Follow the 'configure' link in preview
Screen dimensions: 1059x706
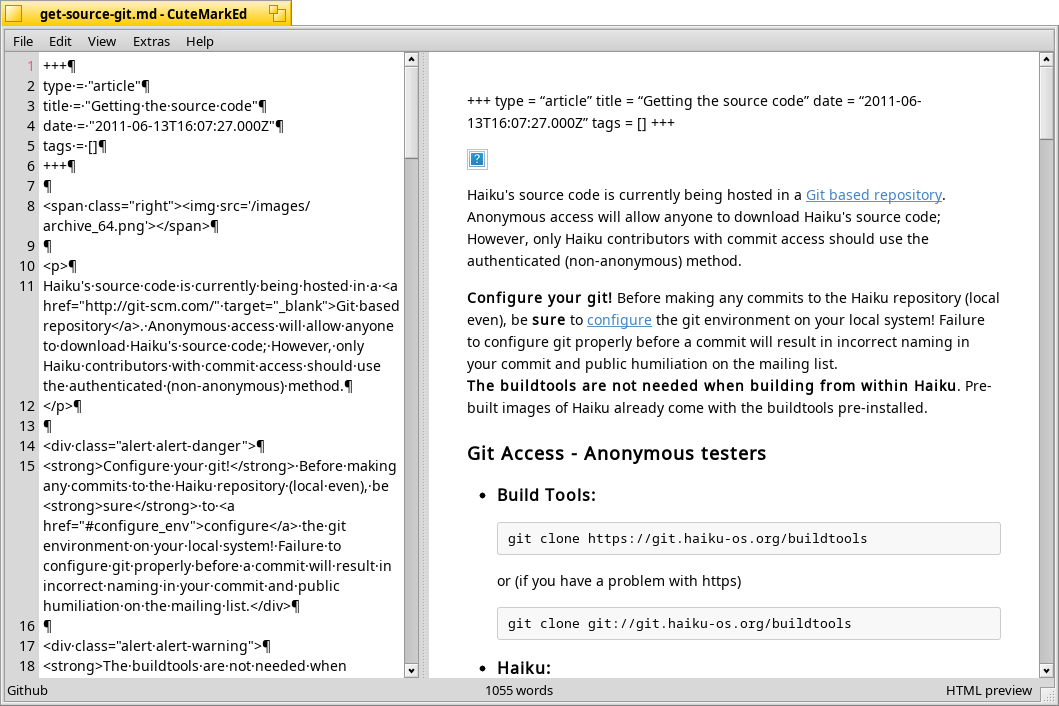(619, 320)
